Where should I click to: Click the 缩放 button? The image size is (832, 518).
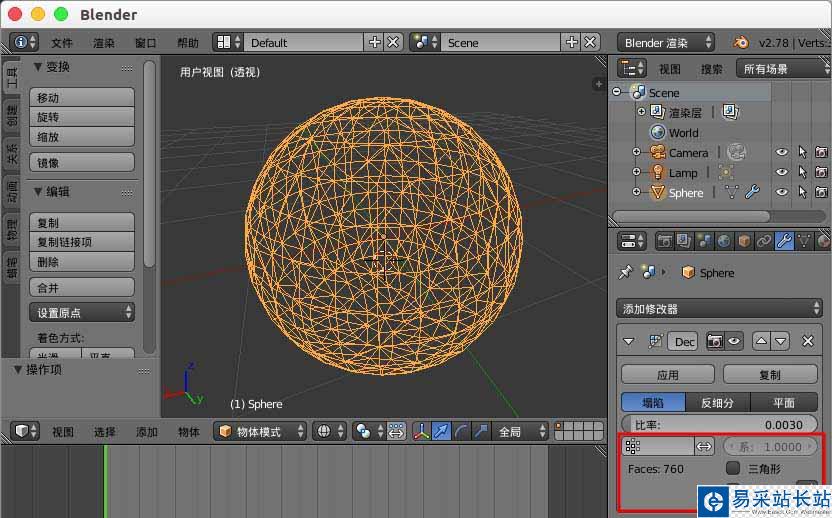tap(82, 137)
